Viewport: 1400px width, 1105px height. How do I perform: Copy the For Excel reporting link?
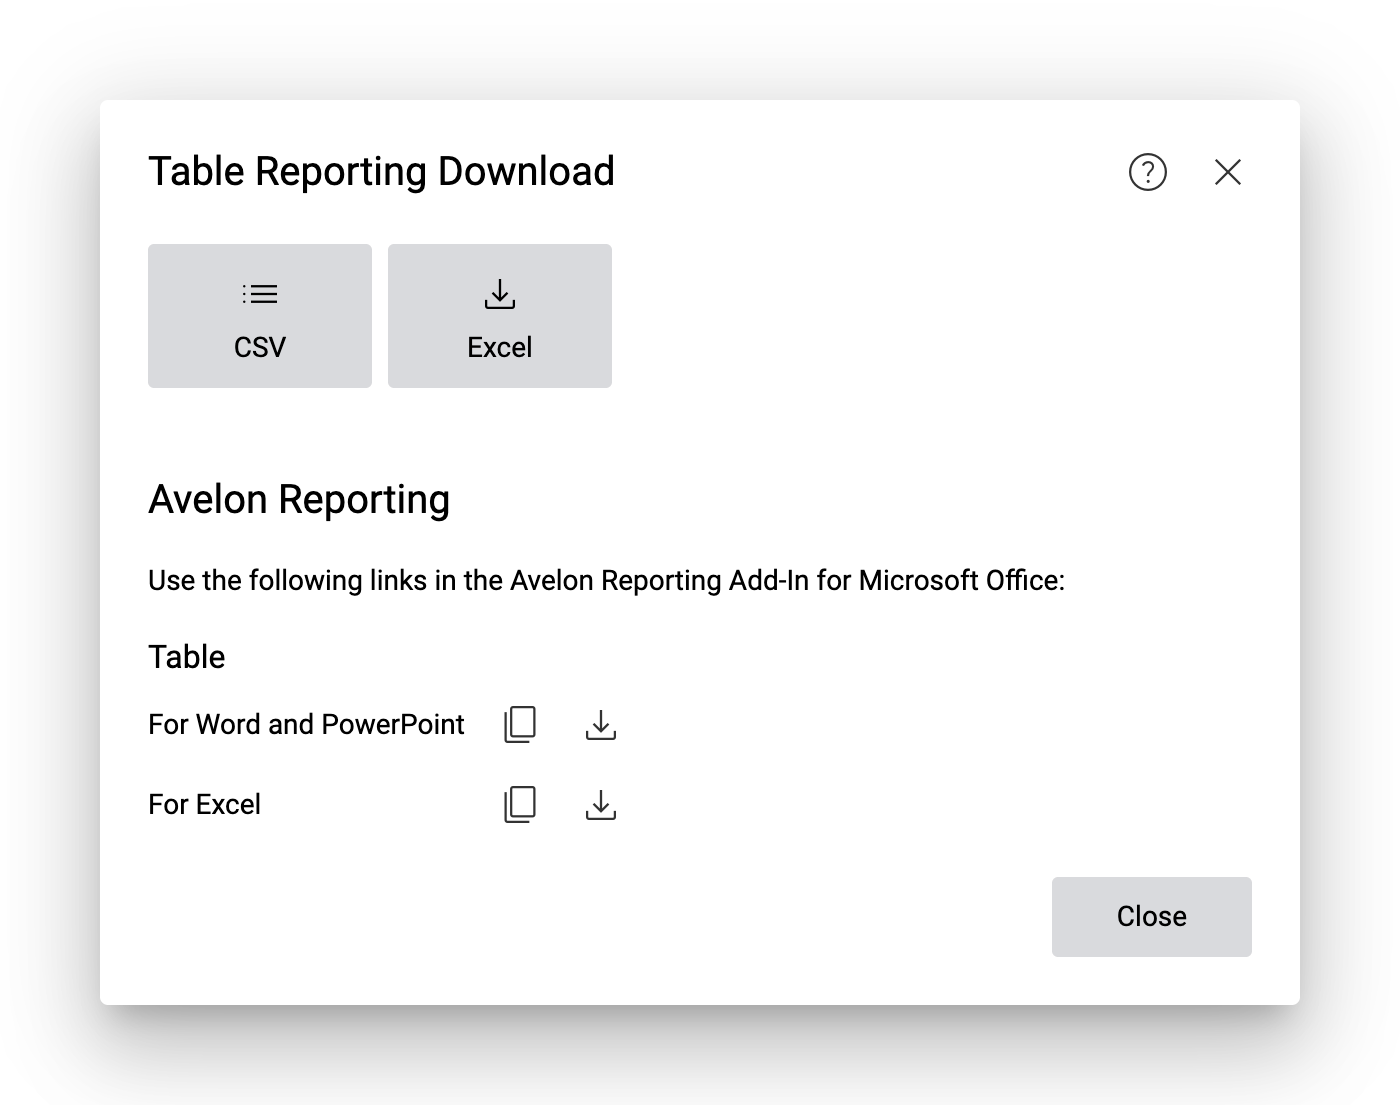coord(520,804)
